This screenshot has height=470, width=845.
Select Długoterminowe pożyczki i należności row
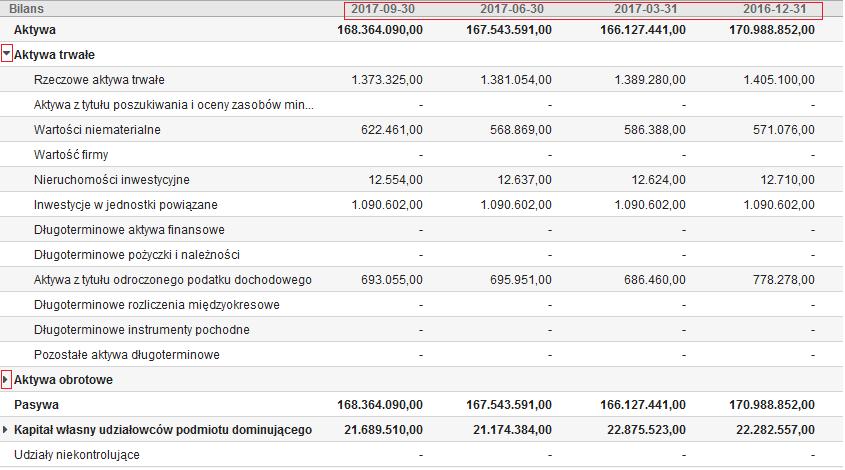[x=422, y=254]
